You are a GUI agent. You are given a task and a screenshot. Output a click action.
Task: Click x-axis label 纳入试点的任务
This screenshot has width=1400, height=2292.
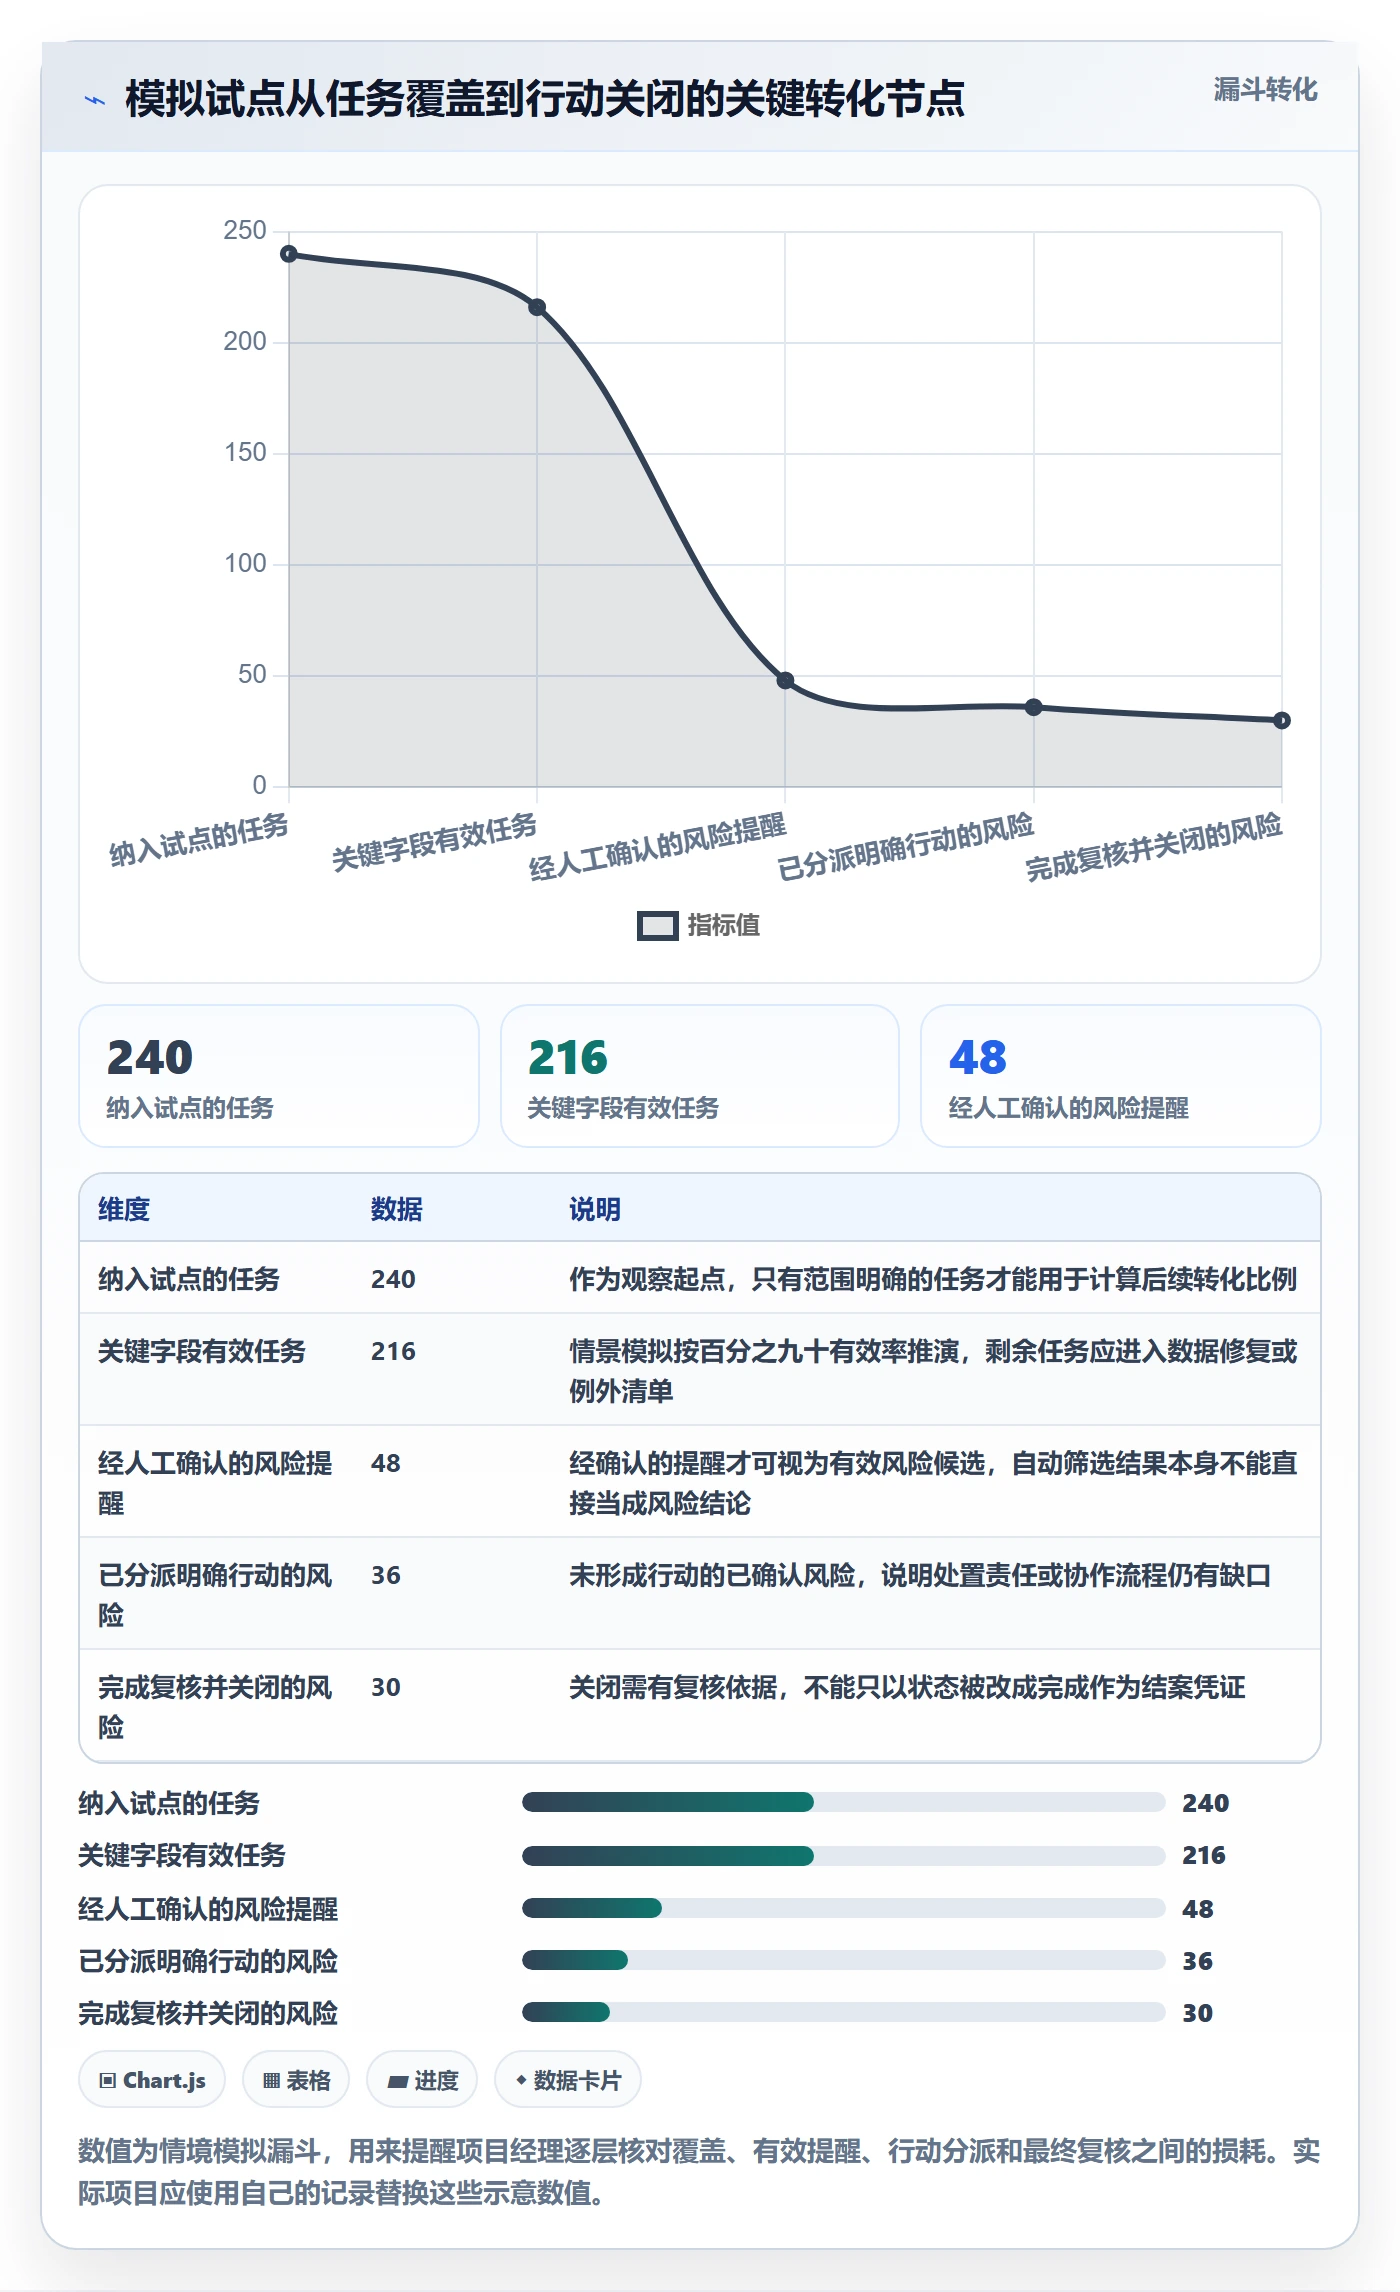199,840
